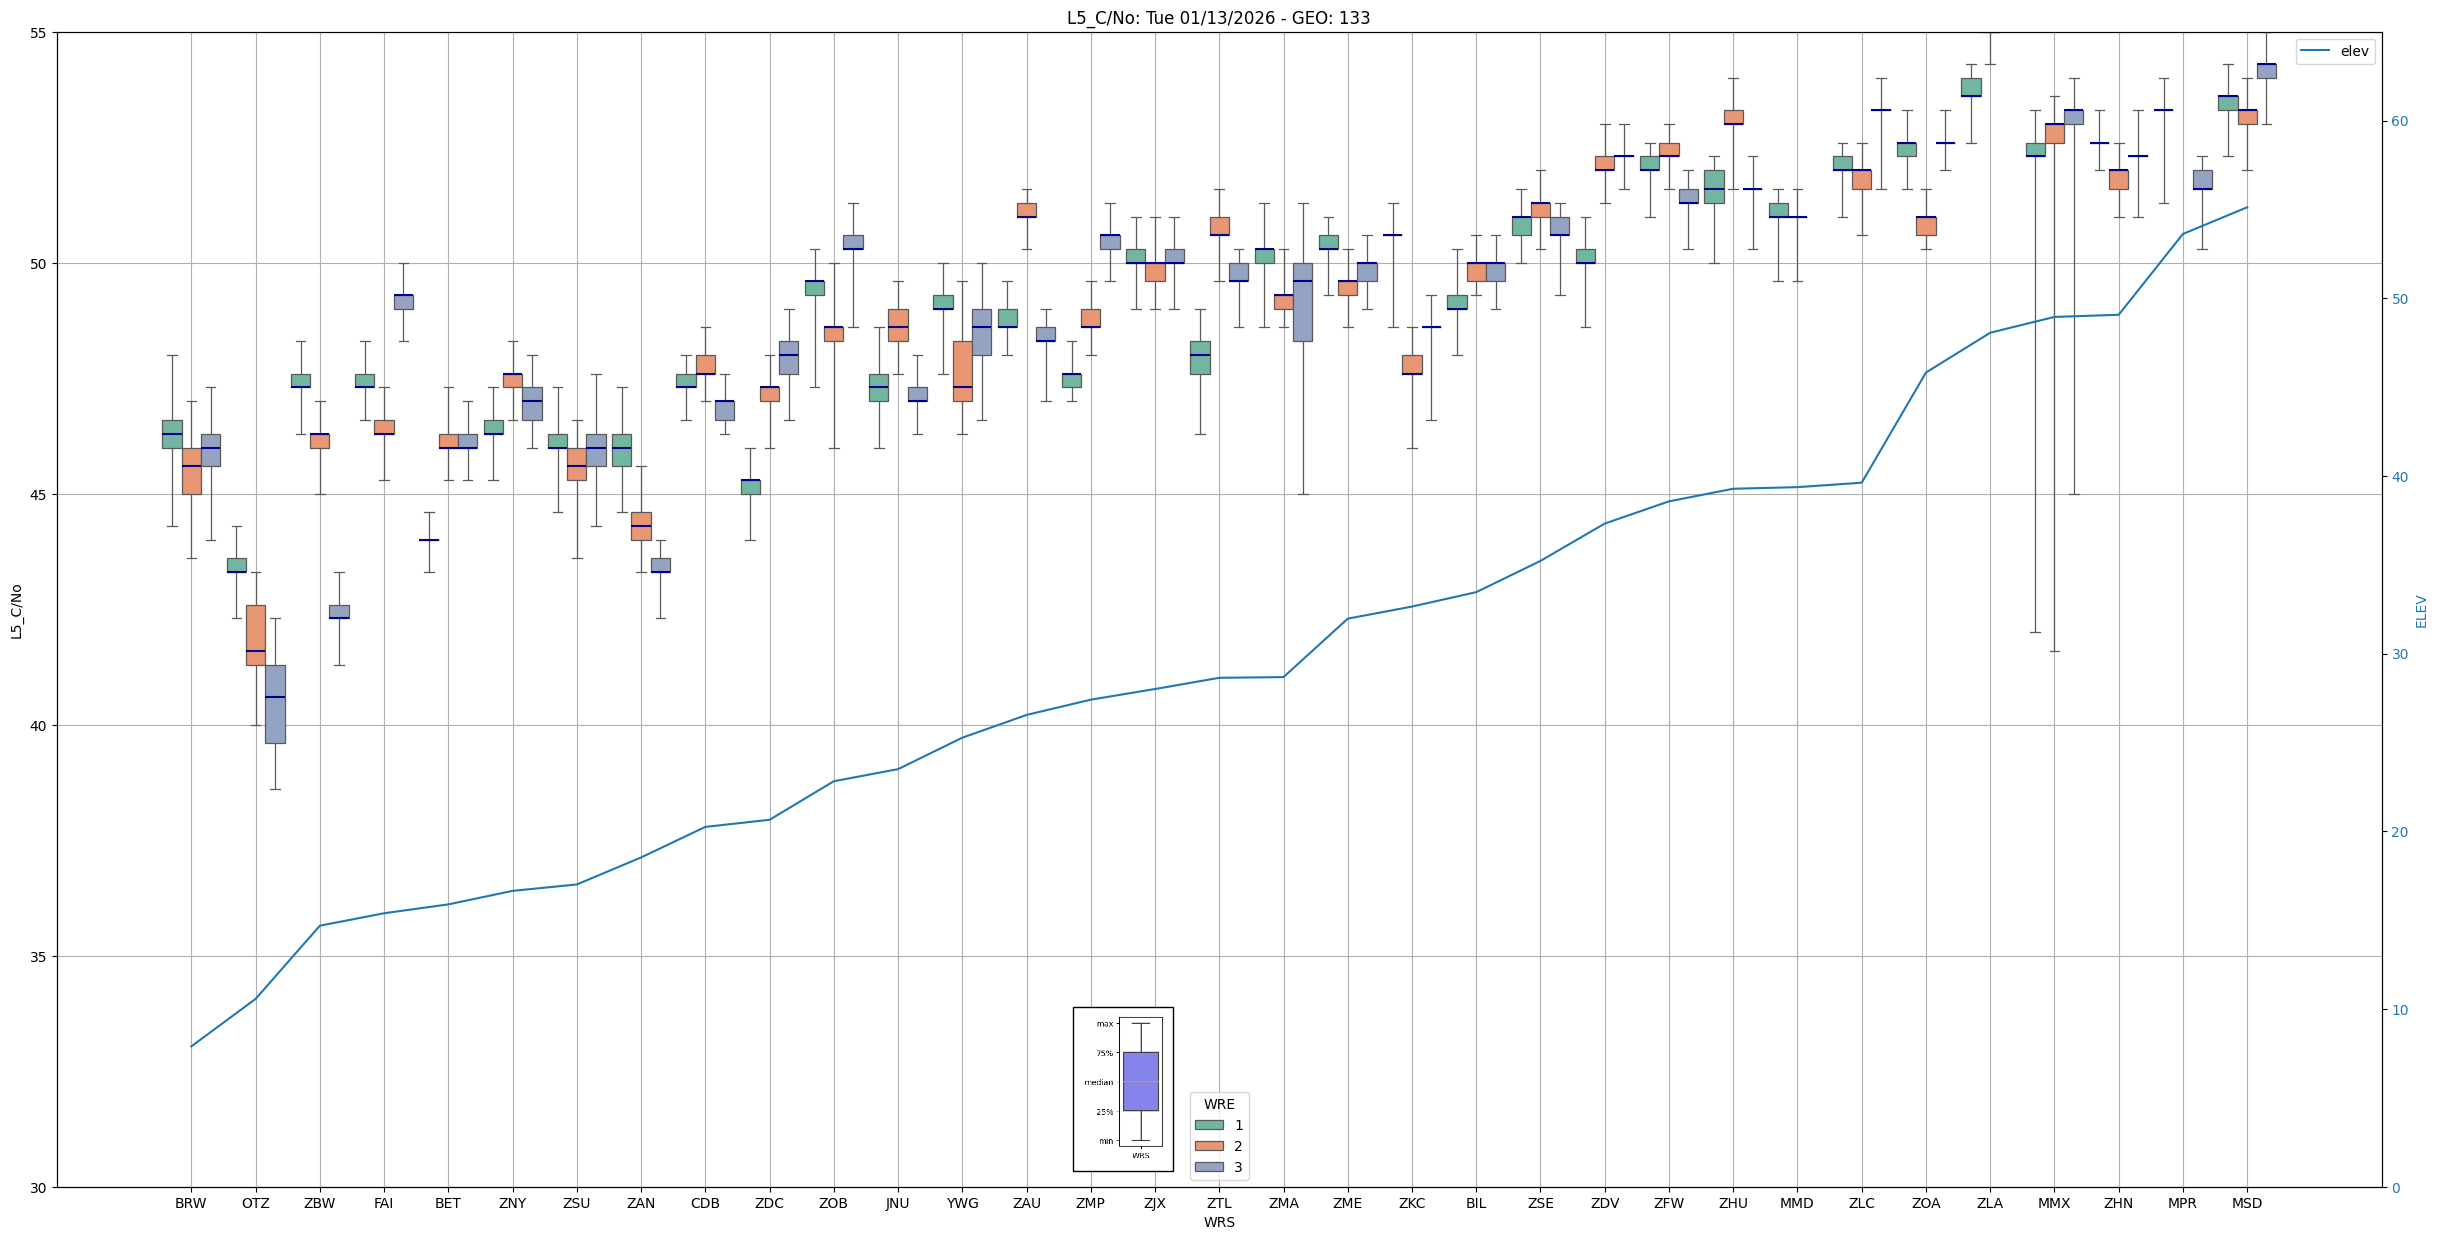Click the L5_C/No y-axis label
2438x1240 pixels.
(x=16, y=611)
